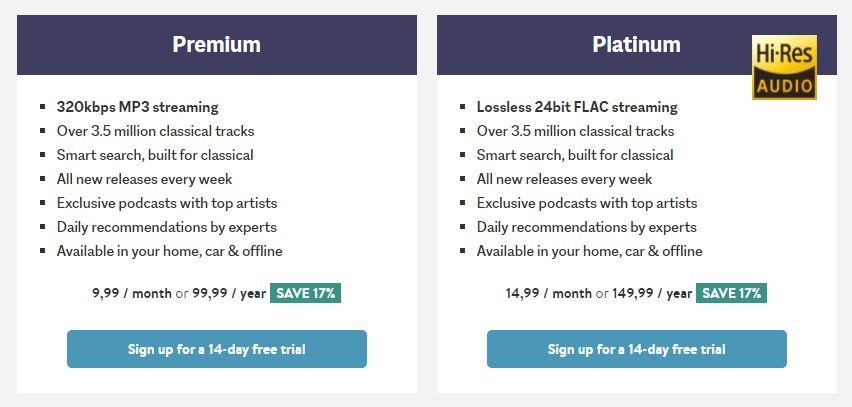Click Premium's Smart search feature line
852x407 pixels.
(155, 155)
